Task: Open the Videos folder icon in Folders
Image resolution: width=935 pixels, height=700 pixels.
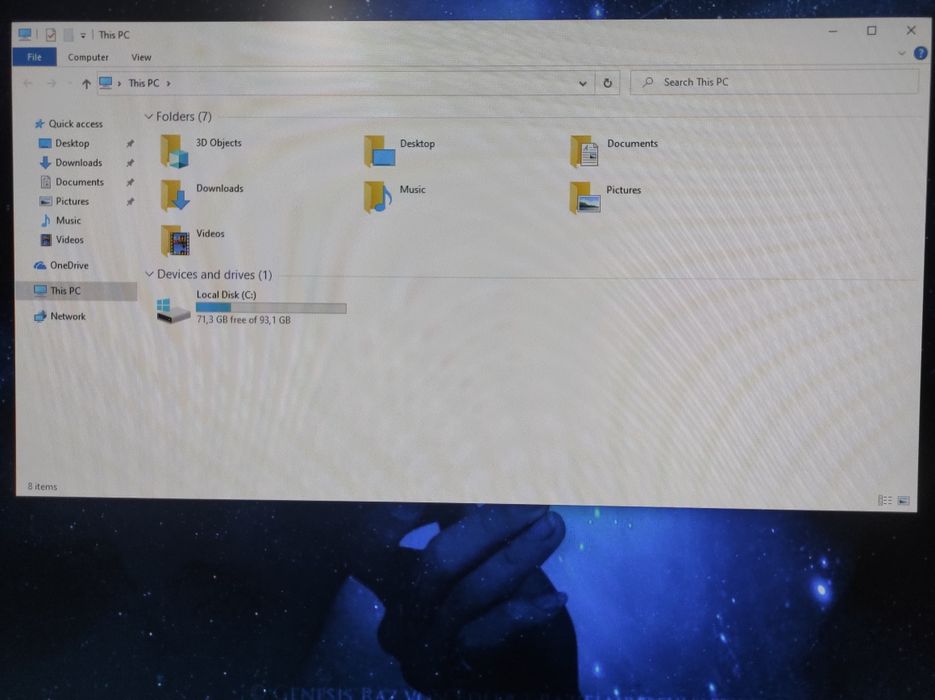Action: (x=175, y=240)
